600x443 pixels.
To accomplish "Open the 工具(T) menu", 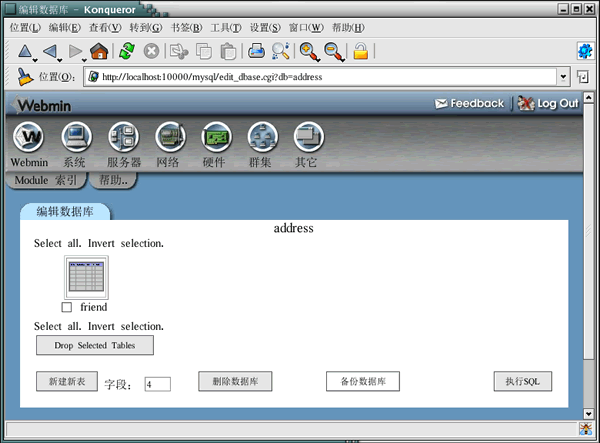I will (226, 28).
